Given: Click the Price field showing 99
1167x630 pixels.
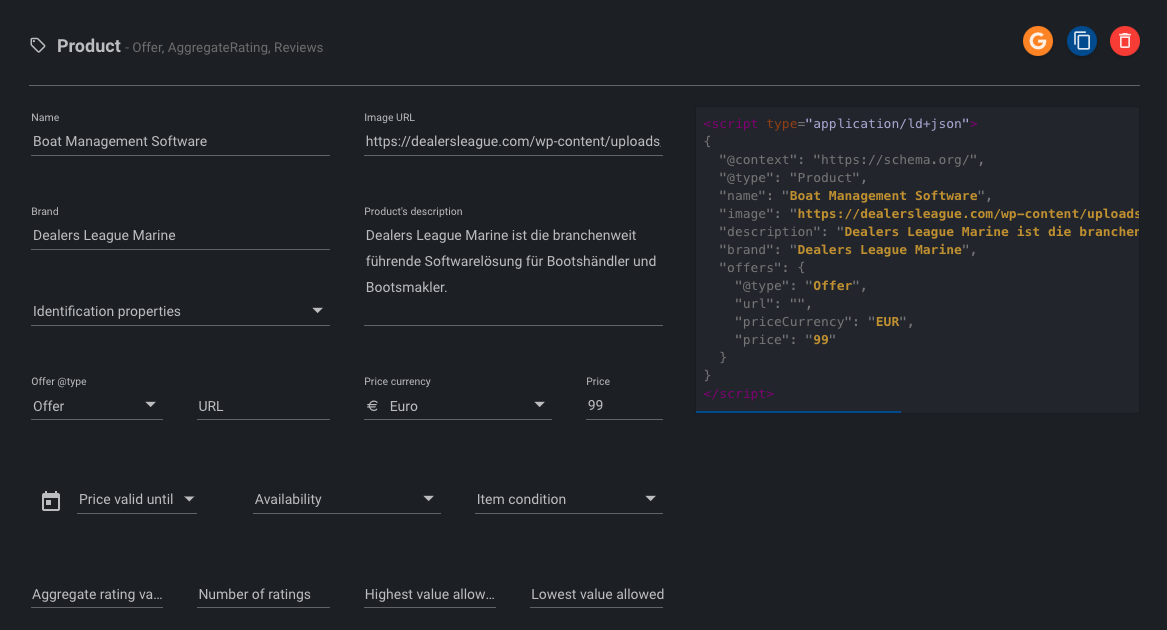Looking at the screenshot, I should pyautogui.click(x=623, y=405).
